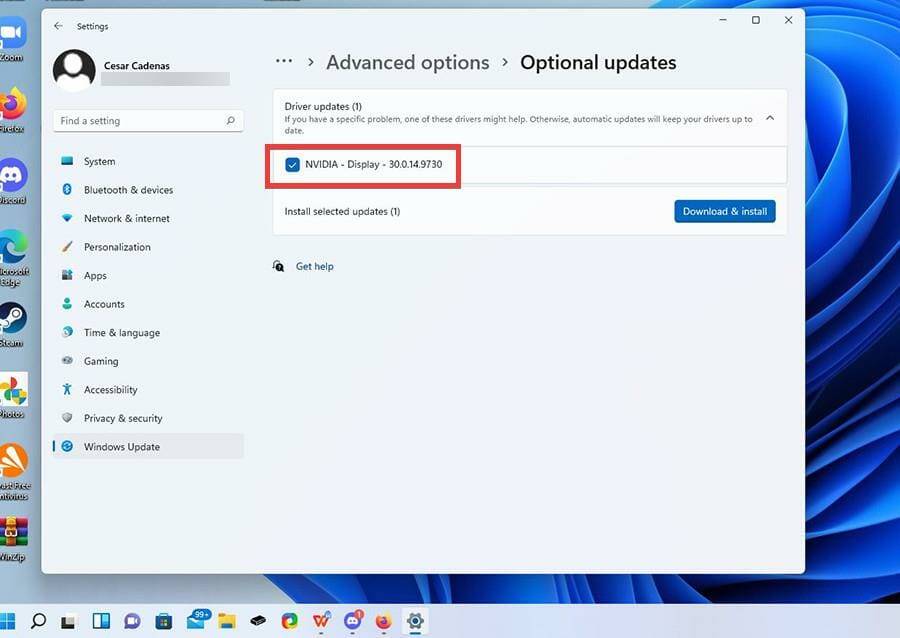Select Windows Update in the sidebar
Viewport: 900px width, 638px height.
(148, 446)
